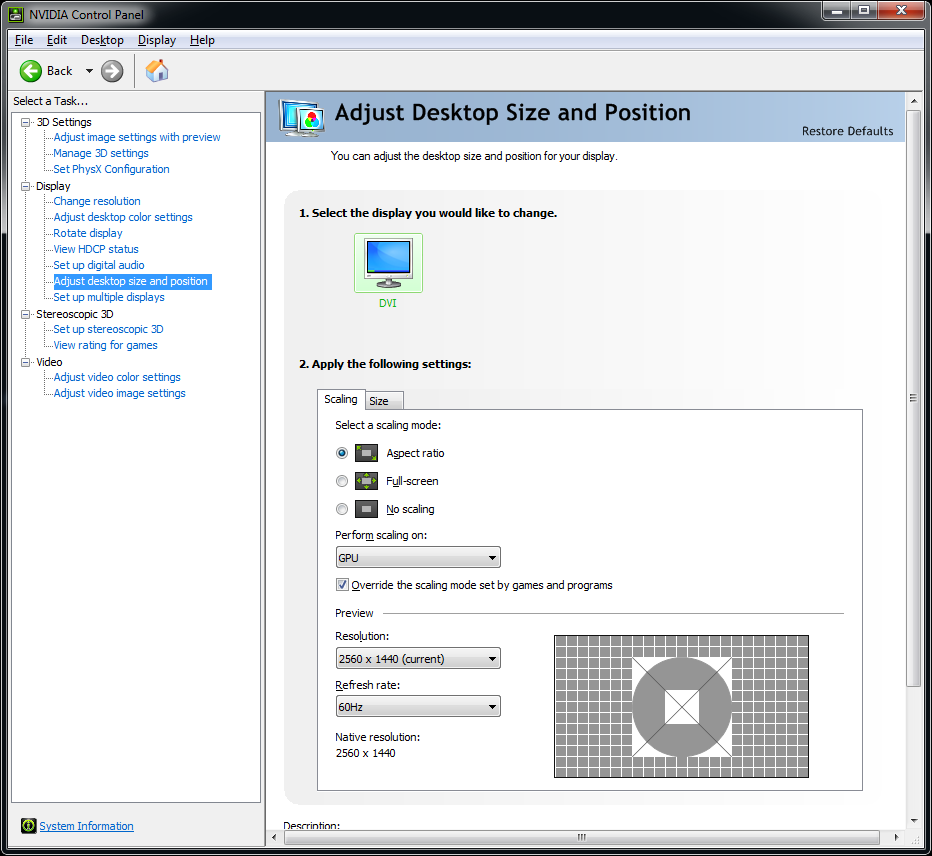Click the System Information icon
The width and height of the screenshot is (932, 856).
[27, 826]
